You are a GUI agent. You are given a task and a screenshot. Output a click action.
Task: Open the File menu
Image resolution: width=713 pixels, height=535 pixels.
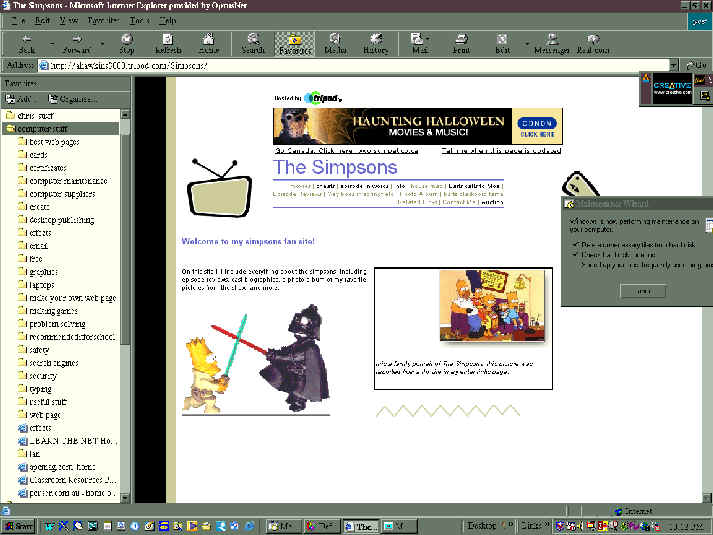click(18, 20)
